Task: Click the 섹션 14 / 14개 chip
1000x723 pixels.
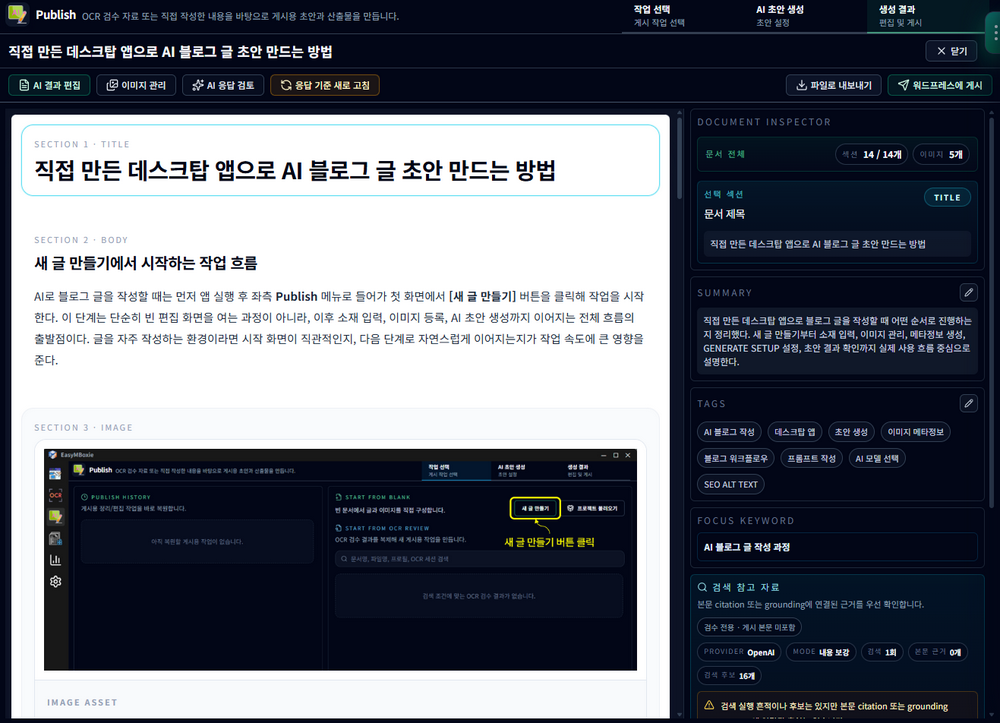Action: pos(871,154)
